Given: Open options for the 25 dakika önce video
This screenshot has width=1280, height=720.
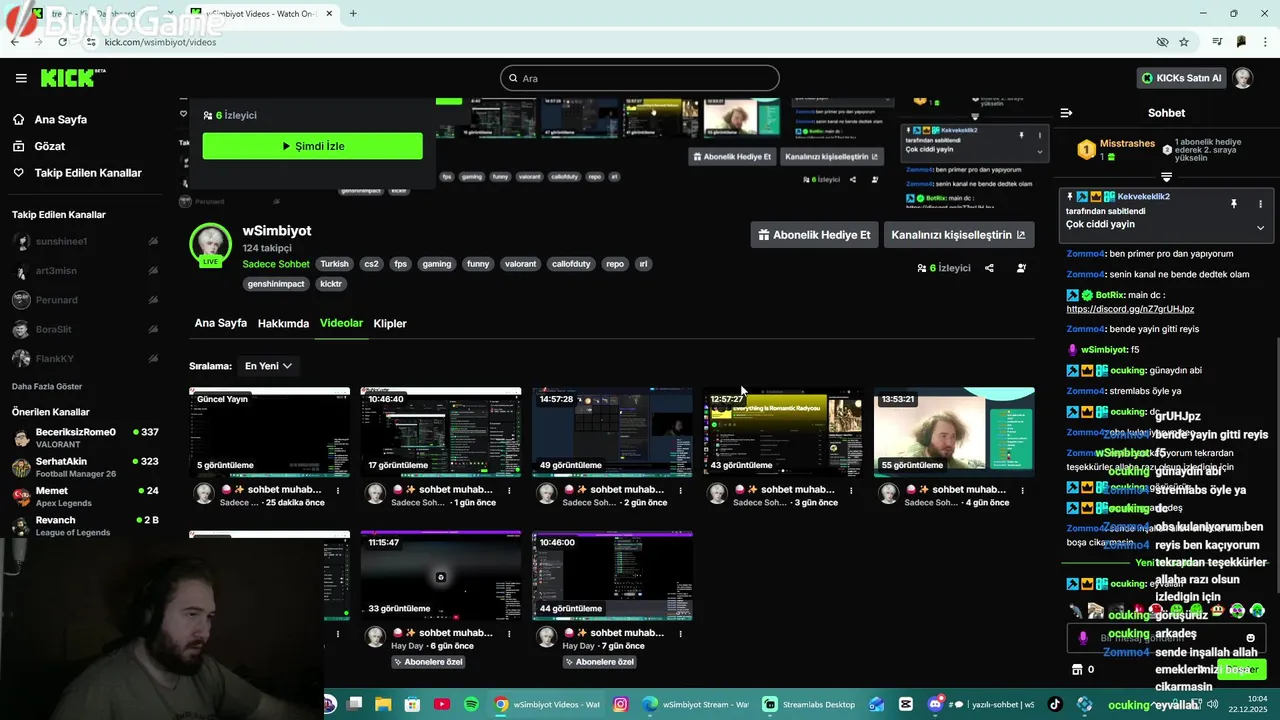Looking at the screenshot, I should pos(338,490).
